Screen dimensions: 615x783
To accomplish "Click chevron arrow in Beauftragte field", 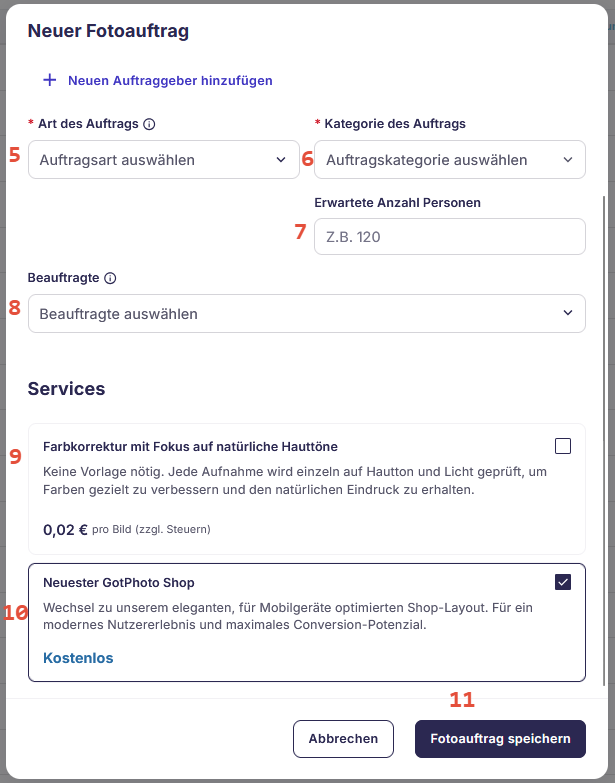I will pos(568,313).
